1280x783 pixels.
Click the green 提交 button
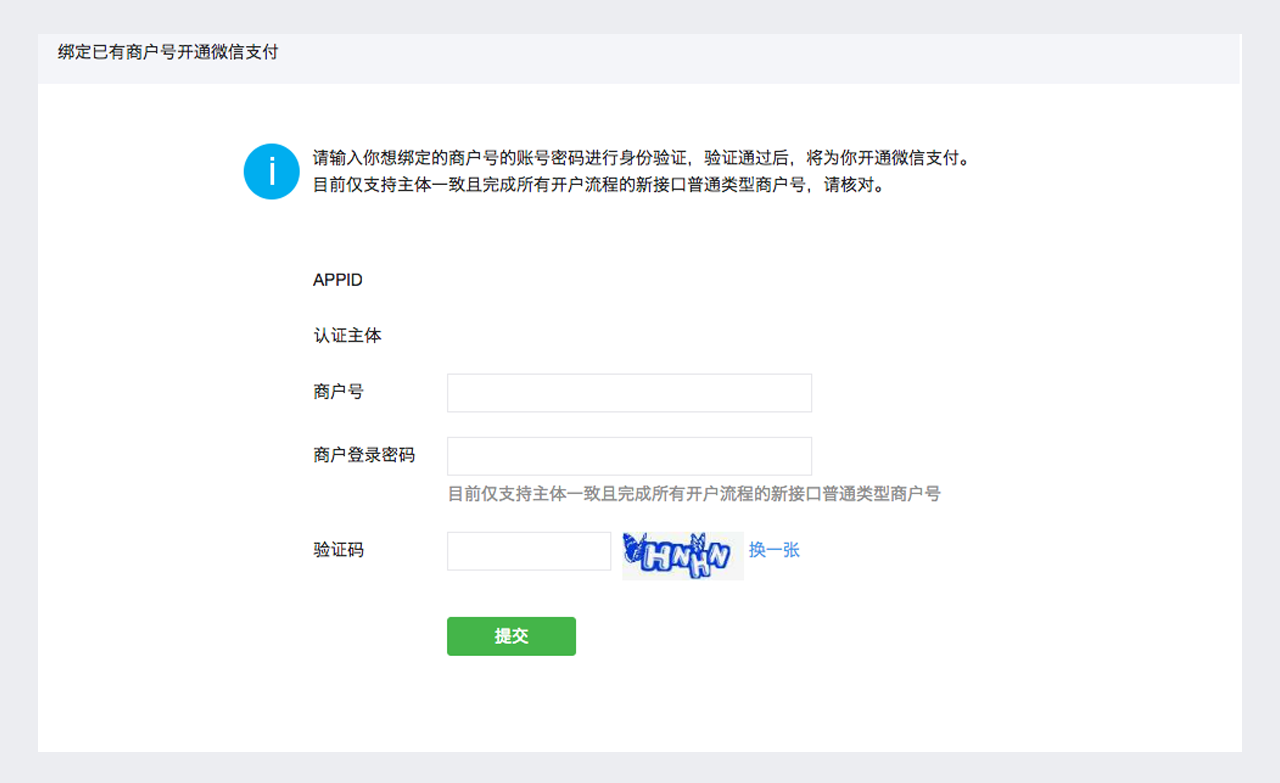coord(511,636)
